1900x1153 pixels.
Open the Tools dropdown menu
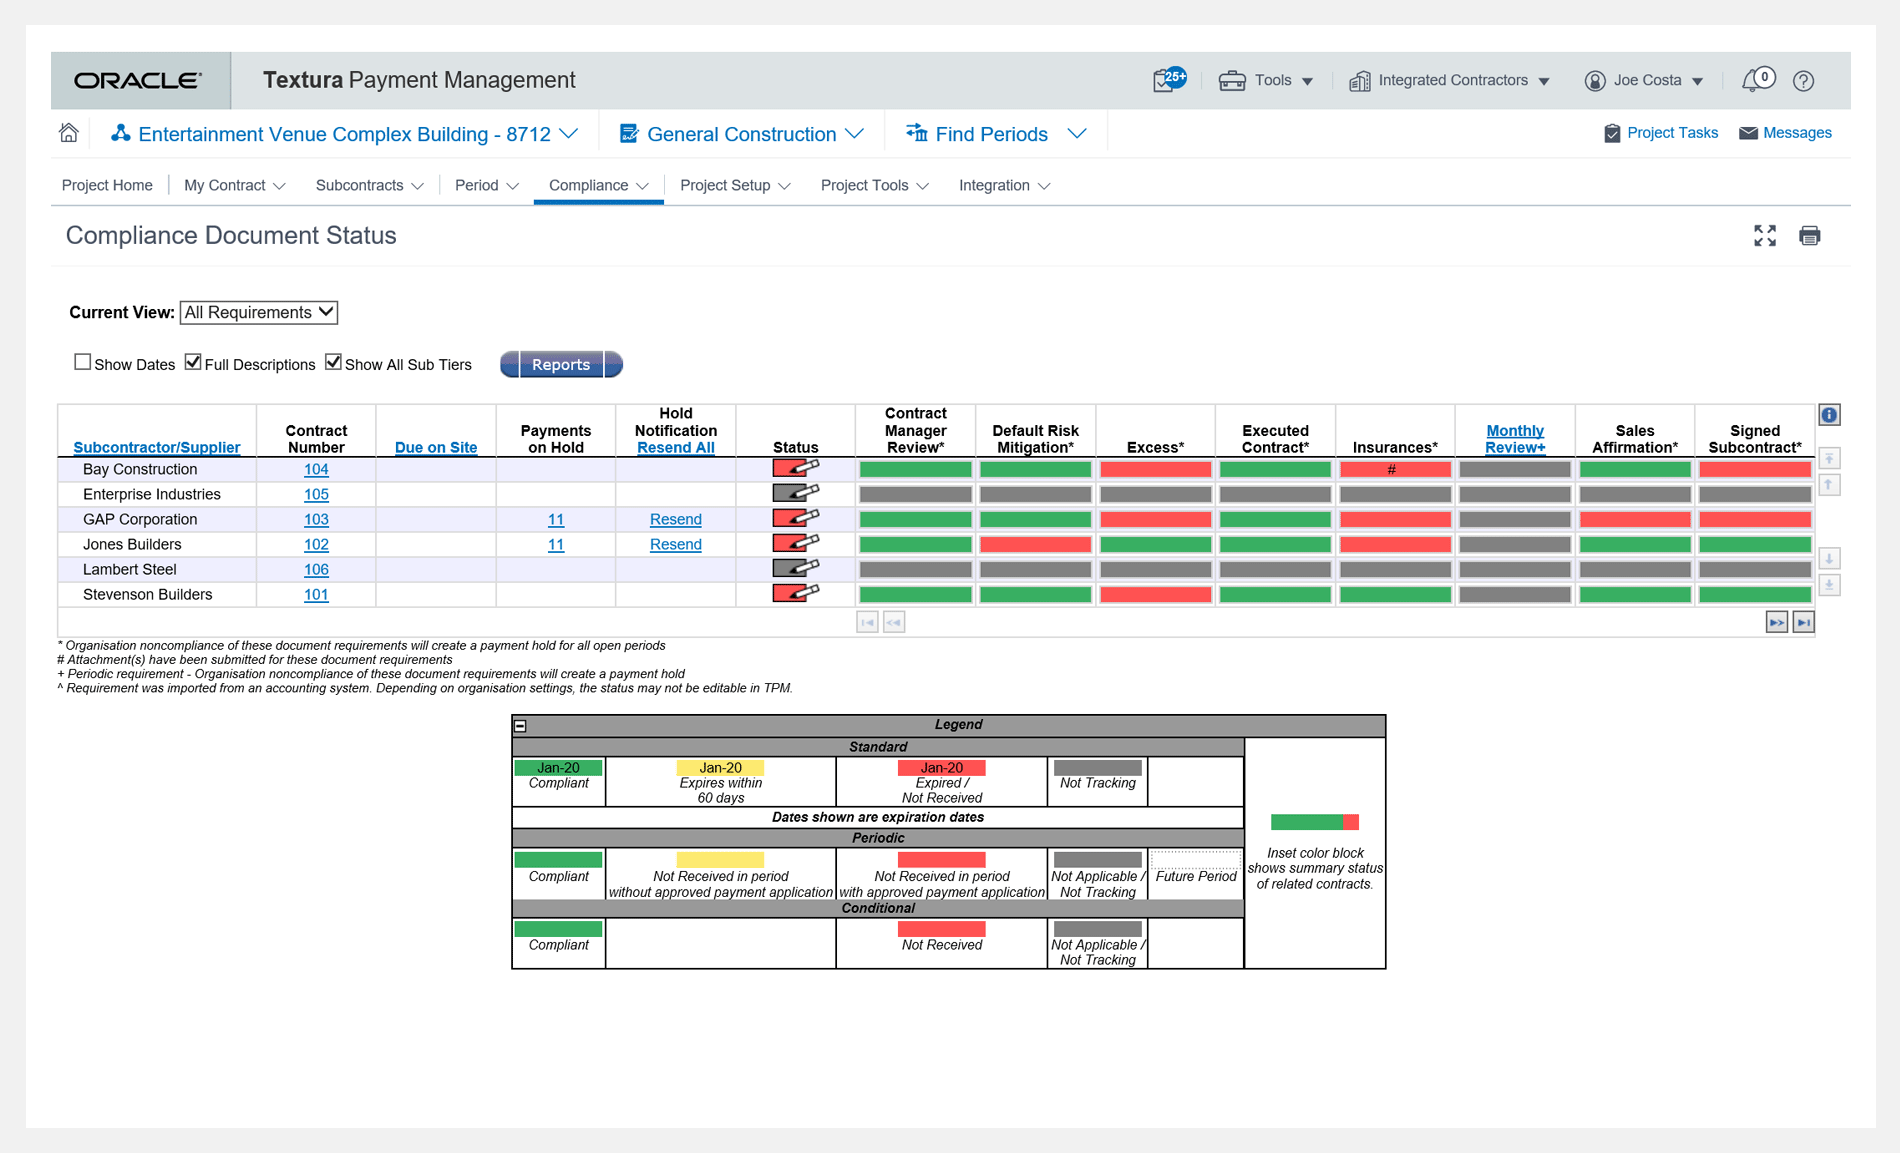coord(1266,80)
